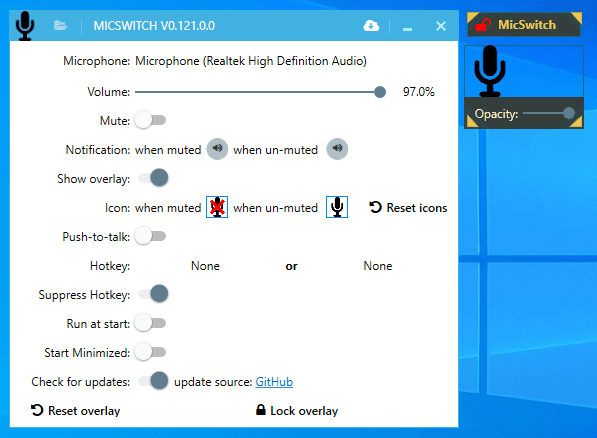The height and width of the screenshot is (438, 597).
Task: Click Lock overlay button
Action: click(297, 411)
